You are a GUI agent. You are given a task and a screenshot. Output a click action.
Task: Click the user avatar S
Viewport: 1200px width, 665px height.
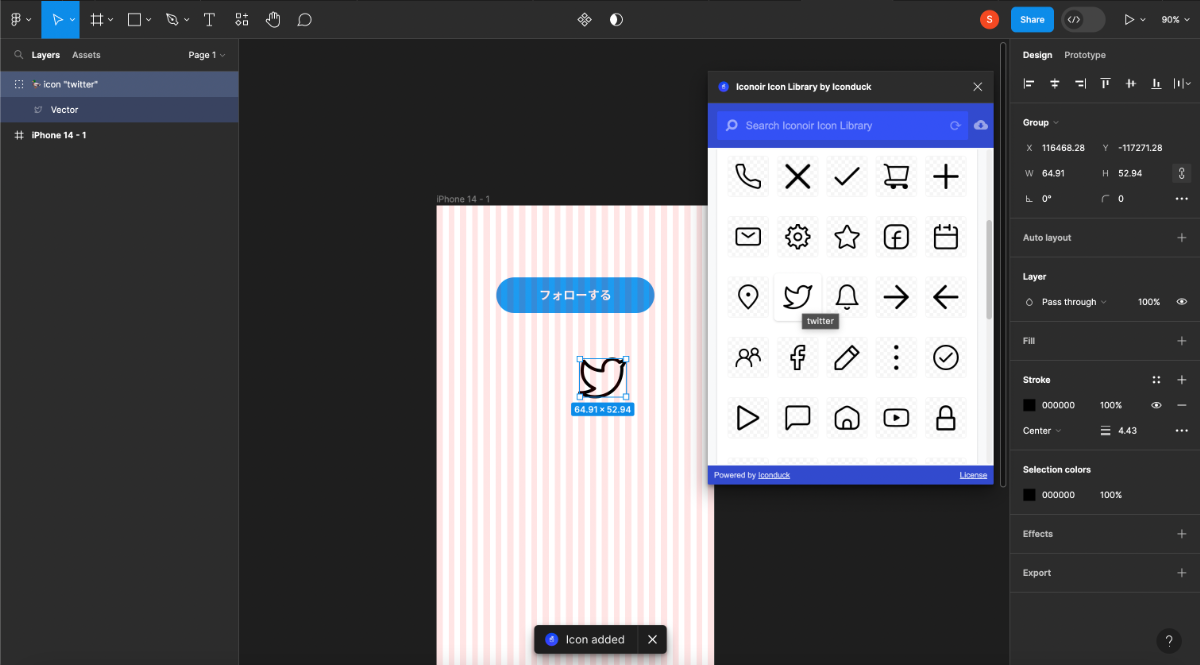point(989,19)
